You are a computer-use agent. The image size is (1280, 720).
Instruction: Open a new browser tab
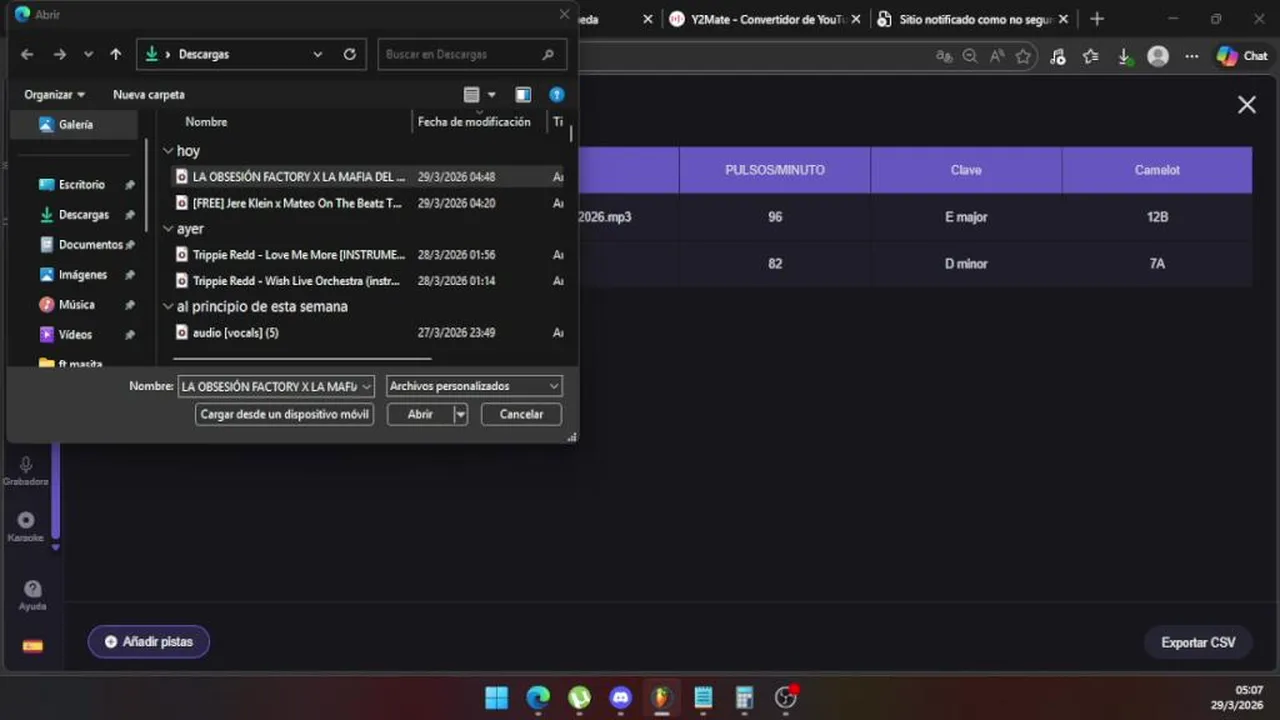click(1097, 19)
